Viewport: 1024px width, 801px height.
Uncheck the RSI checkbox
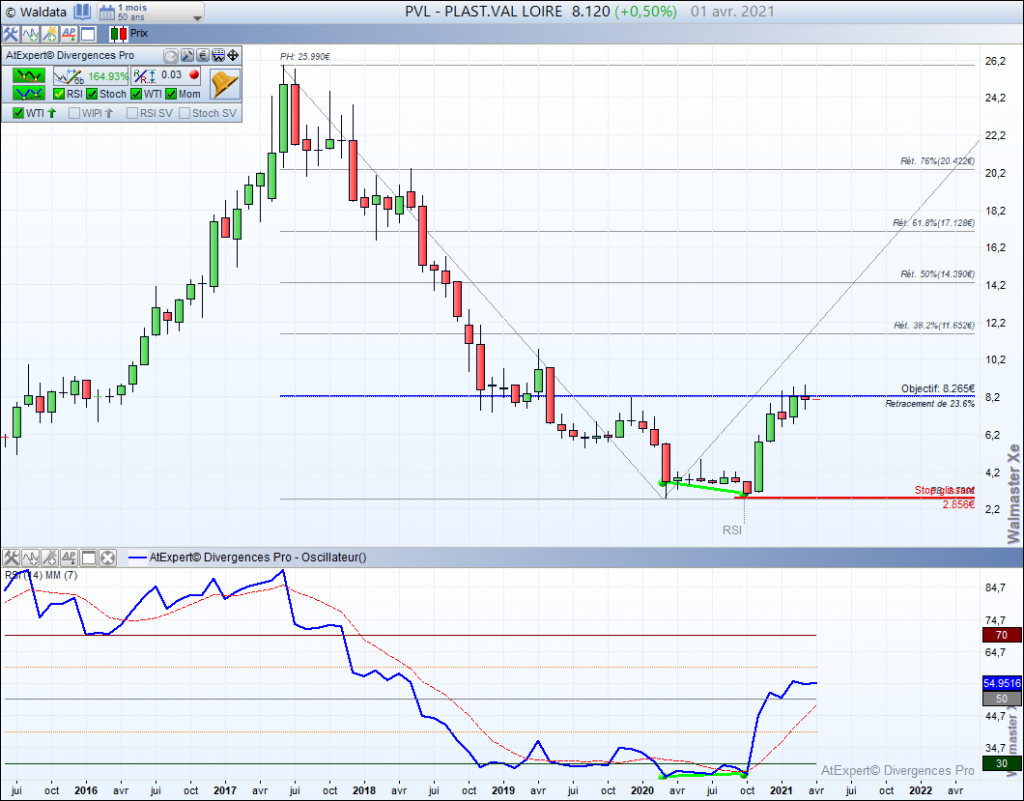click(x=58, y=92)
